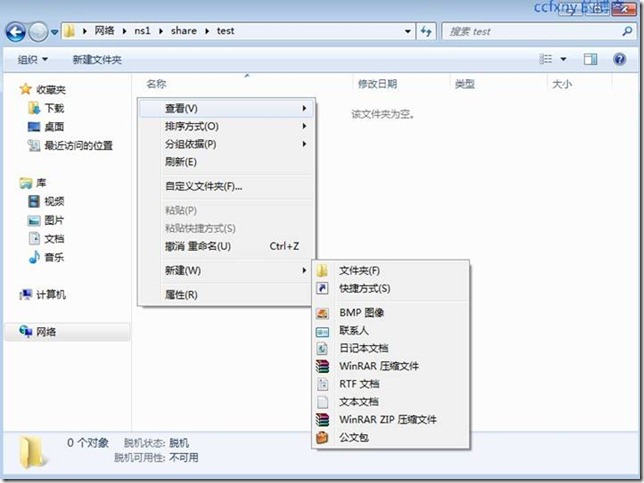This screenshot has height=483, width=644.
Task: Choose 自定义文件夹(F)... from context menu
Action: coord(227,186)
